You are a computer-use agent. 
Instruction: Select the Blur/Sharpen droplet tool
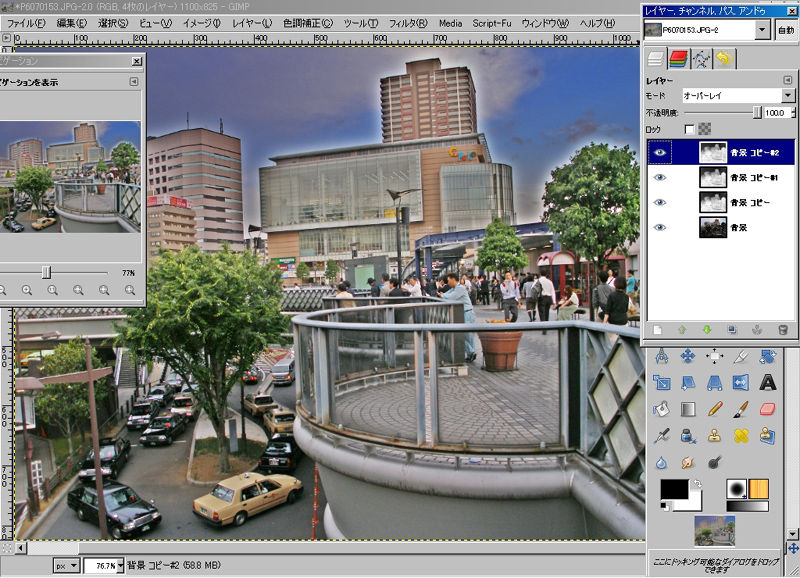pos(662,463)
